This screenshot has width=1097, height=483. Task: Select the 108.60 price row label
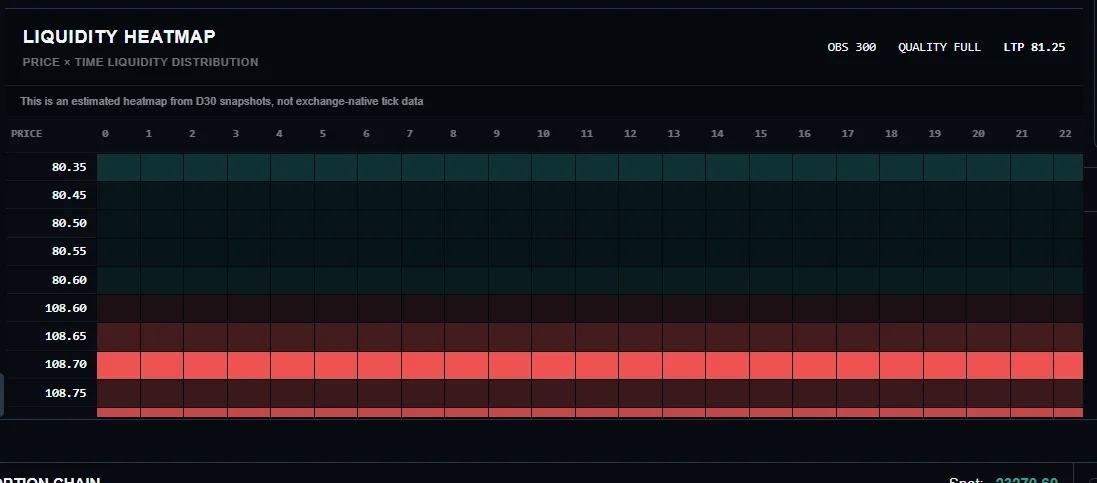click(x=66, y=308)
